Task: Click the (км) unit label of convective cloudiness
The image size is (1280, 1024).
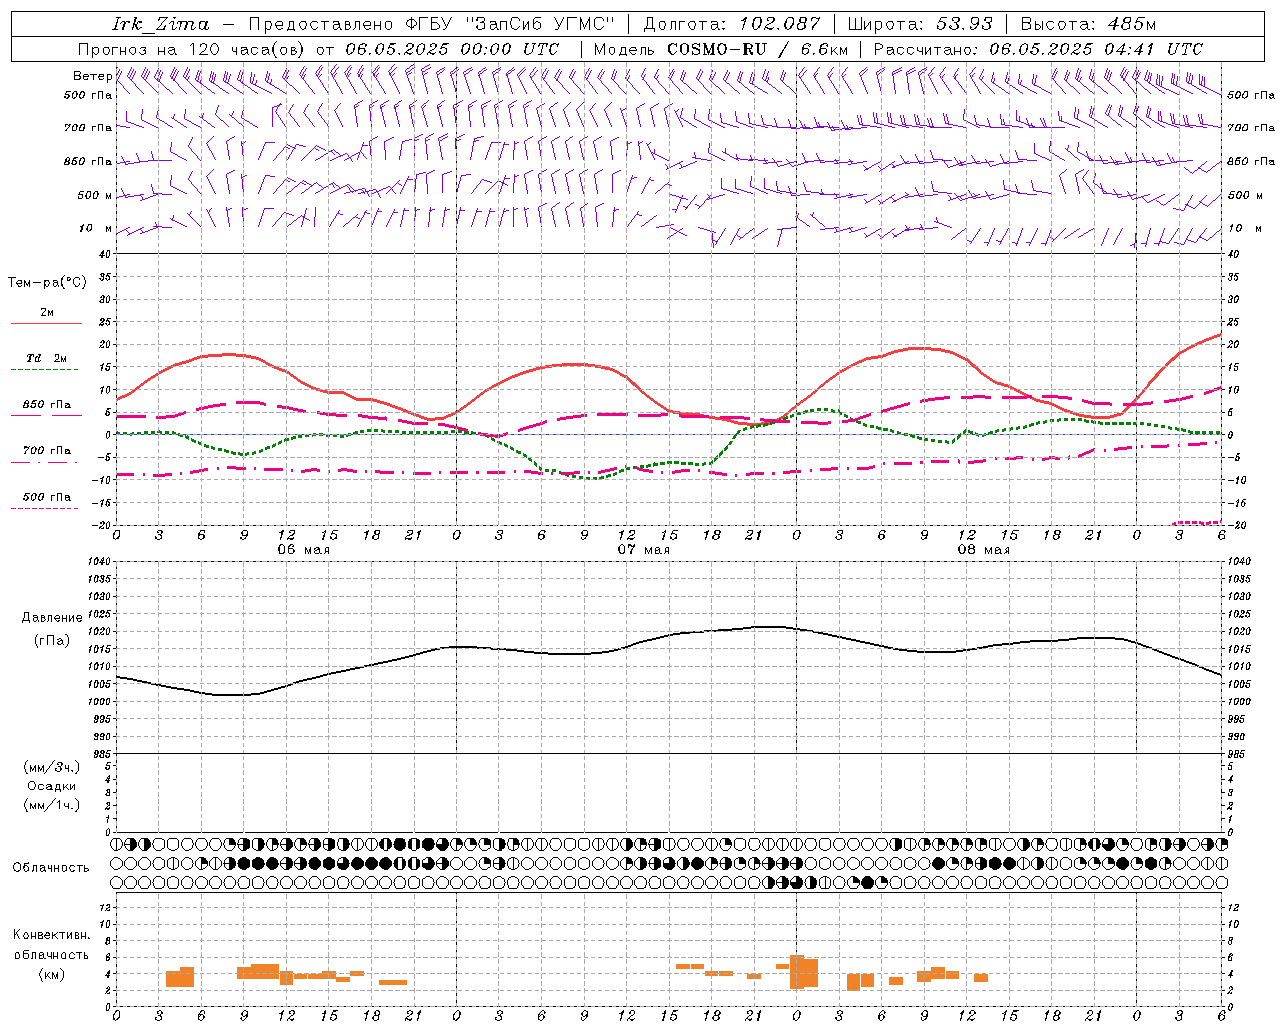Action: [x=52, y=974]
